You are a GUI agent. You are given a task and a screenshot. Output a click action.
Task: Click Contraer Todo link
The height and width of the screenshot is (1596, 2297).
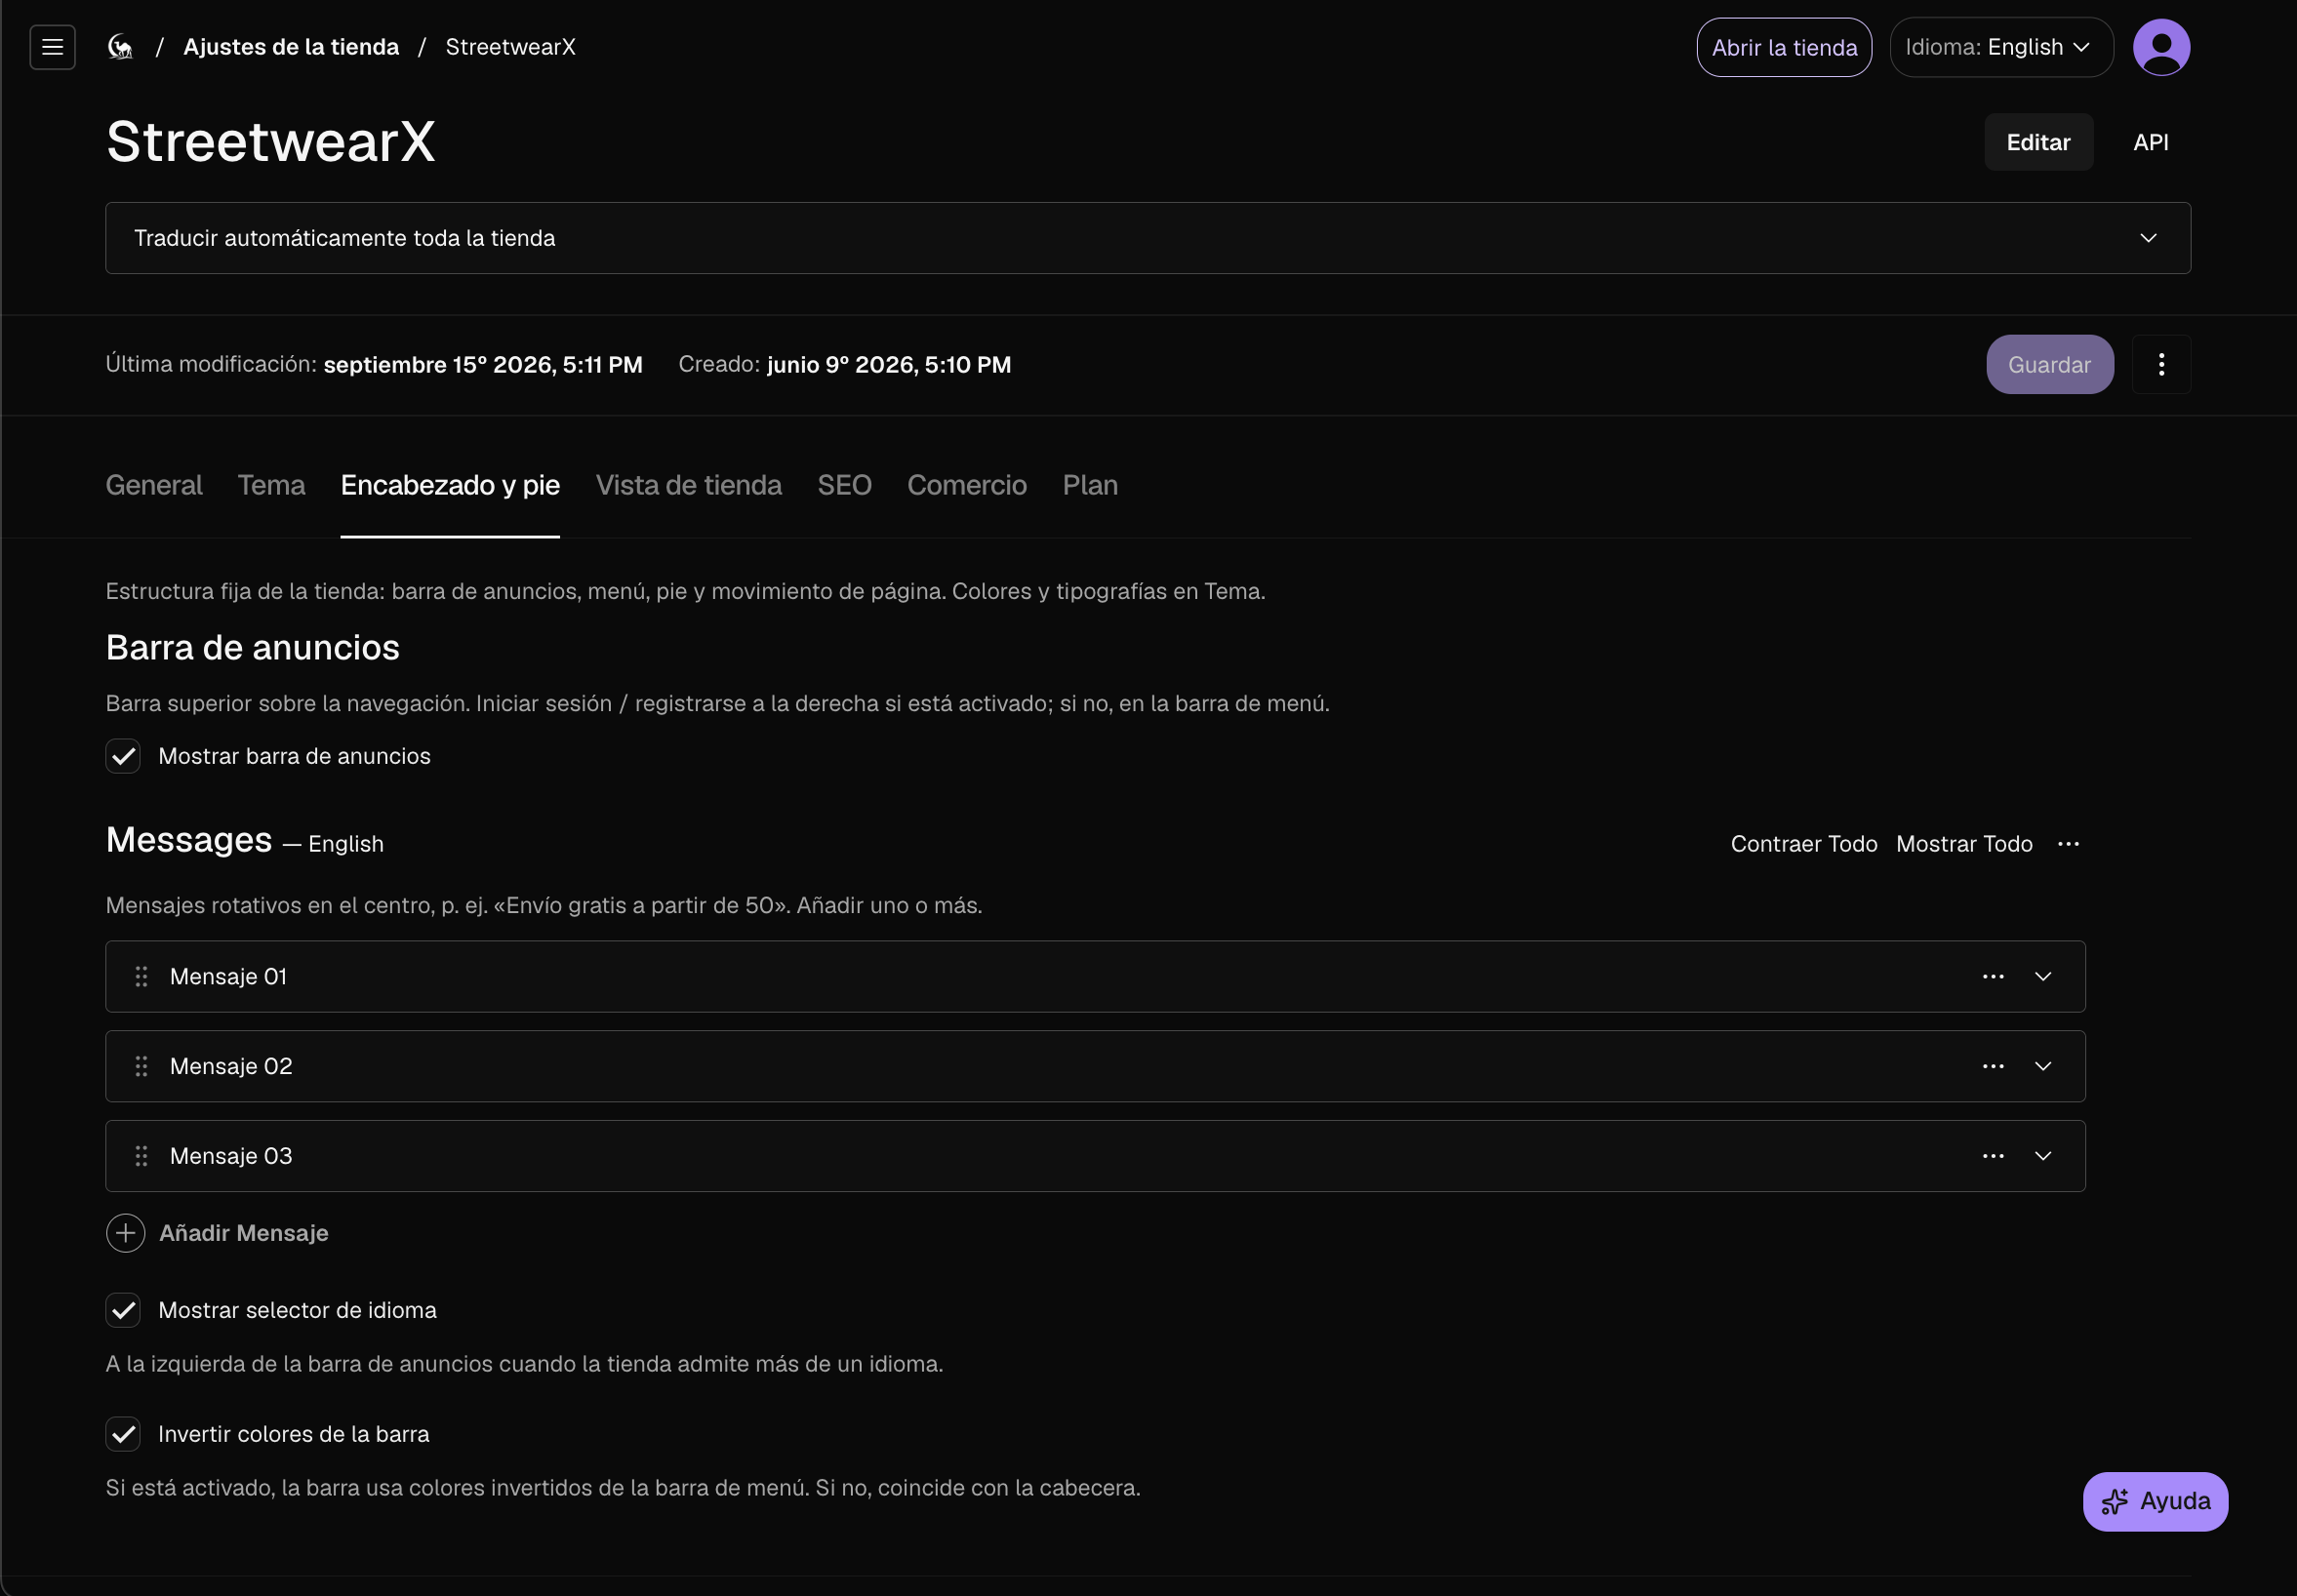1804,844
